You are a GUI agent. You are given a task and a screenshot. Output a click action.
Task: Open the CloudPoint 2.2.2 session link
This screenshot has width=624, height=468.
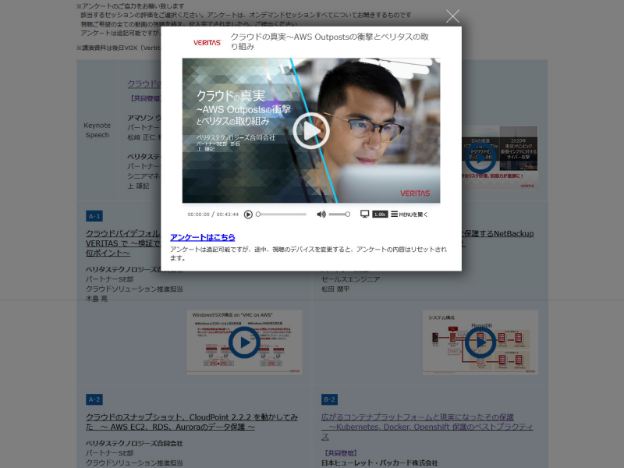[192, 422]
